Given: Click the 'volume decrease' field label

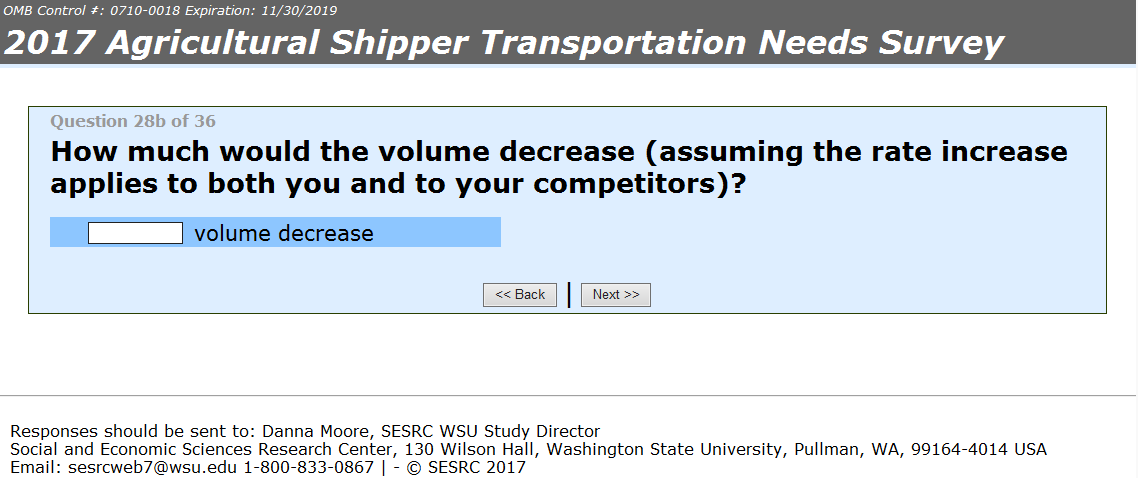Looking at the screenshot, I should tap(284, 234).
